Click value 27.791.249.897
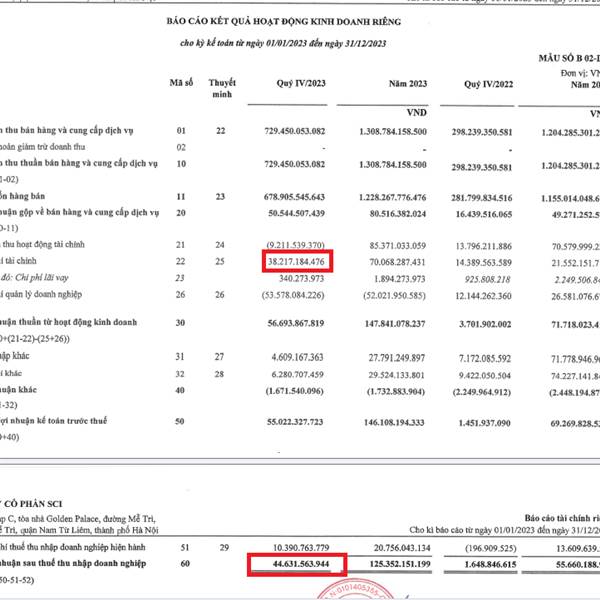The width and height of the screenshot is (600, 600). 397,358
